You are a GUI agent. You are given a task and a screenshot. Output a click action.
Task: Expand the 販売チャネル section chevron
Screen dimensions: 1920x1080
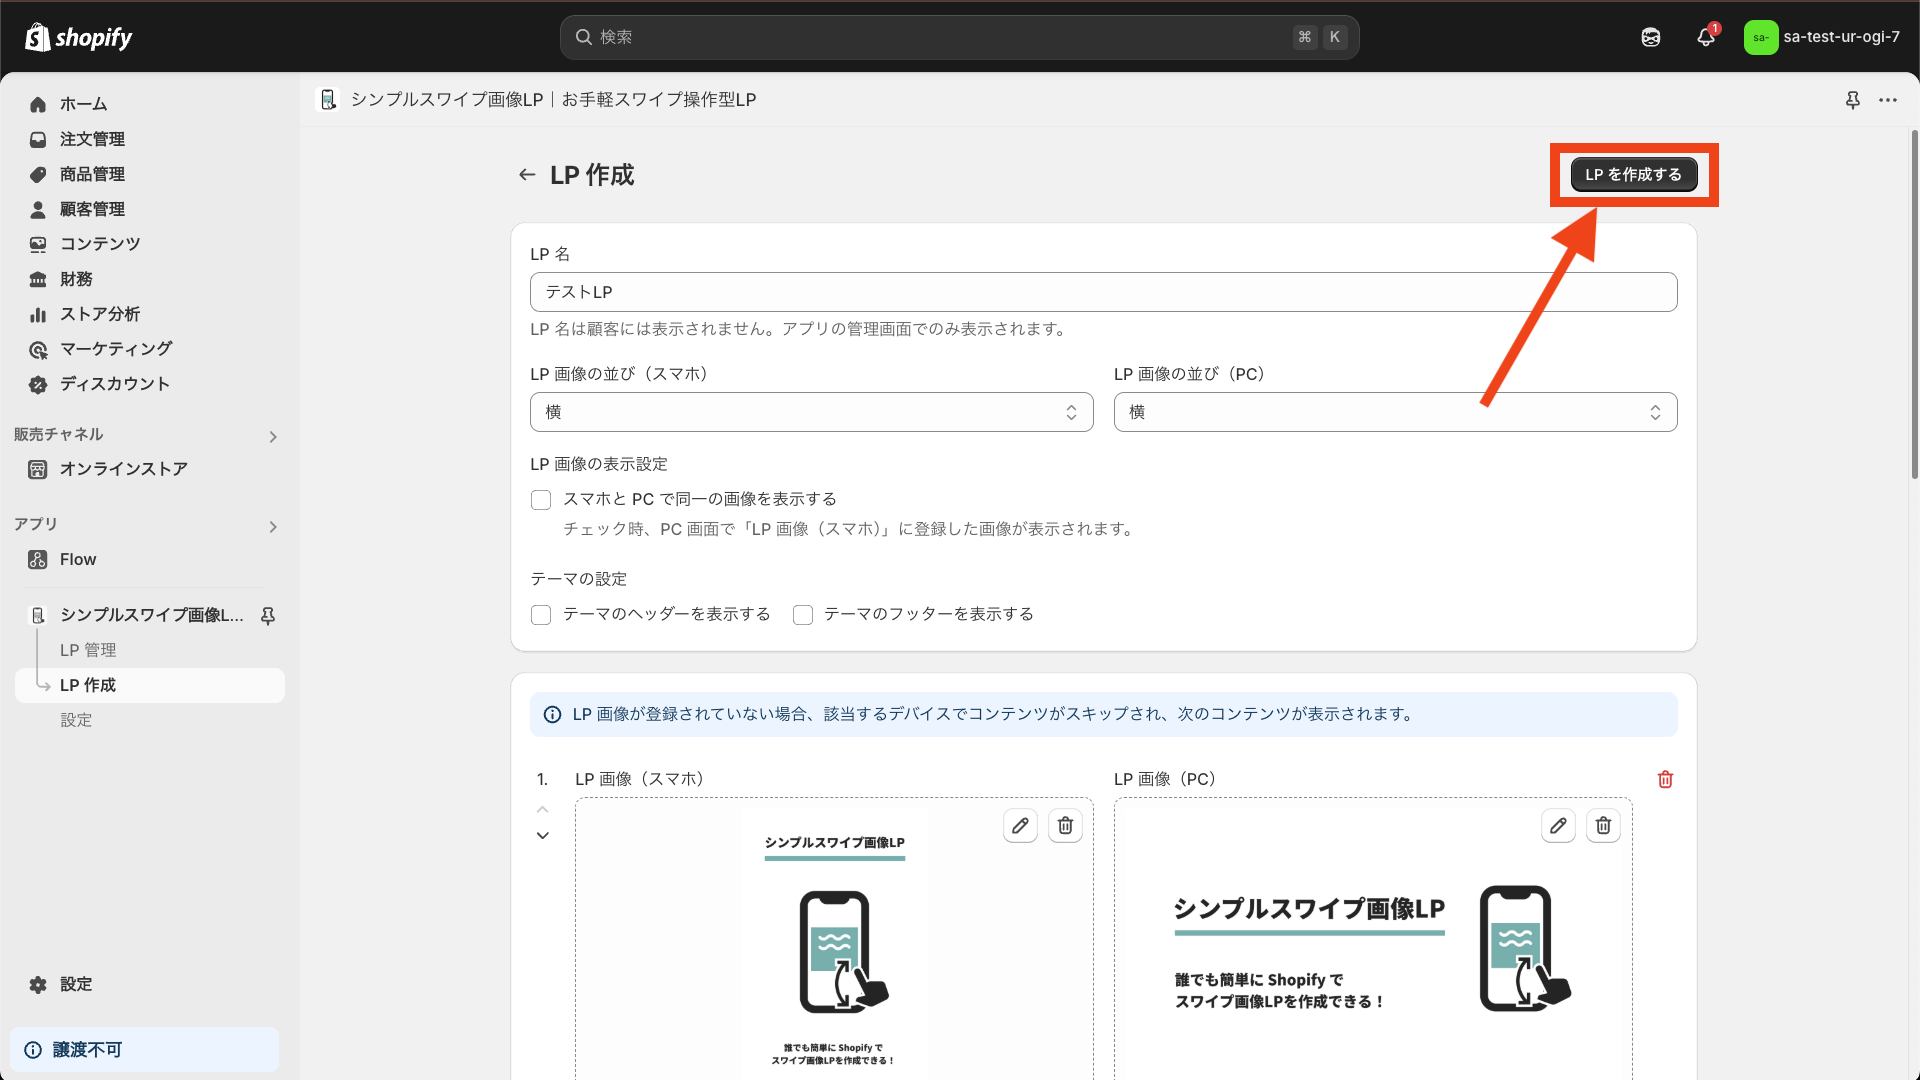[x=273, y=436]
